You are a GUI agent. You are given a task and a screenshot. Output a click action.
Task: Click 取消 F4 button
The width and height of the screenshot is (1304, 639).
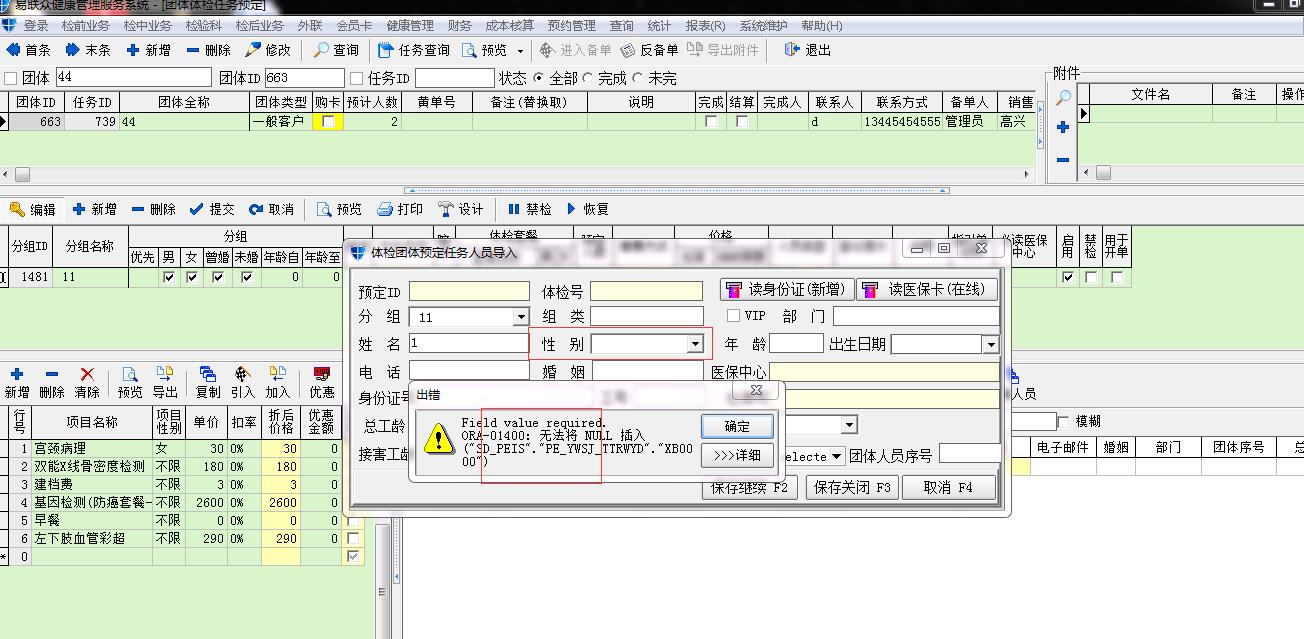(x=949, y=488)
